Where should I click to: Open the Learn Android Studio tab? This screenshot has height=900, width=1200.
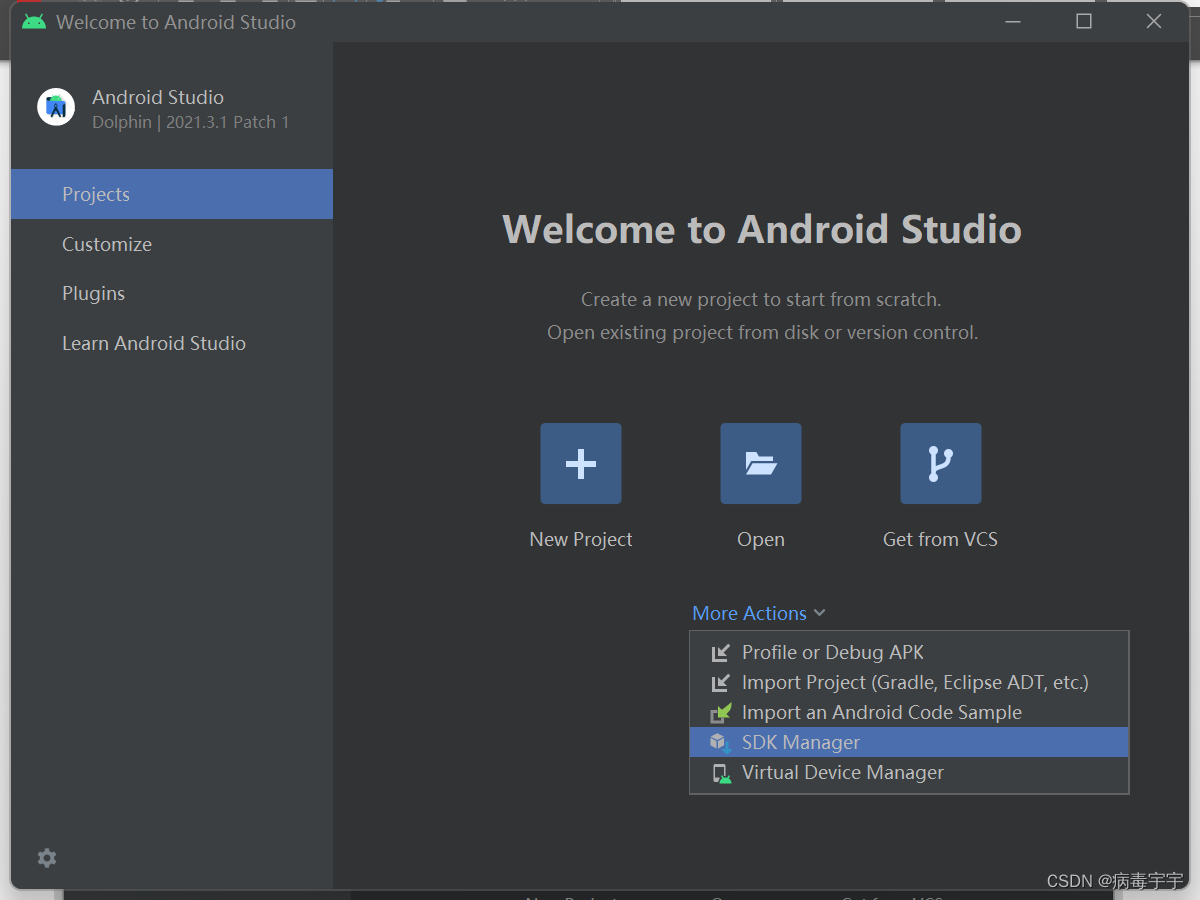pos(172,343)
